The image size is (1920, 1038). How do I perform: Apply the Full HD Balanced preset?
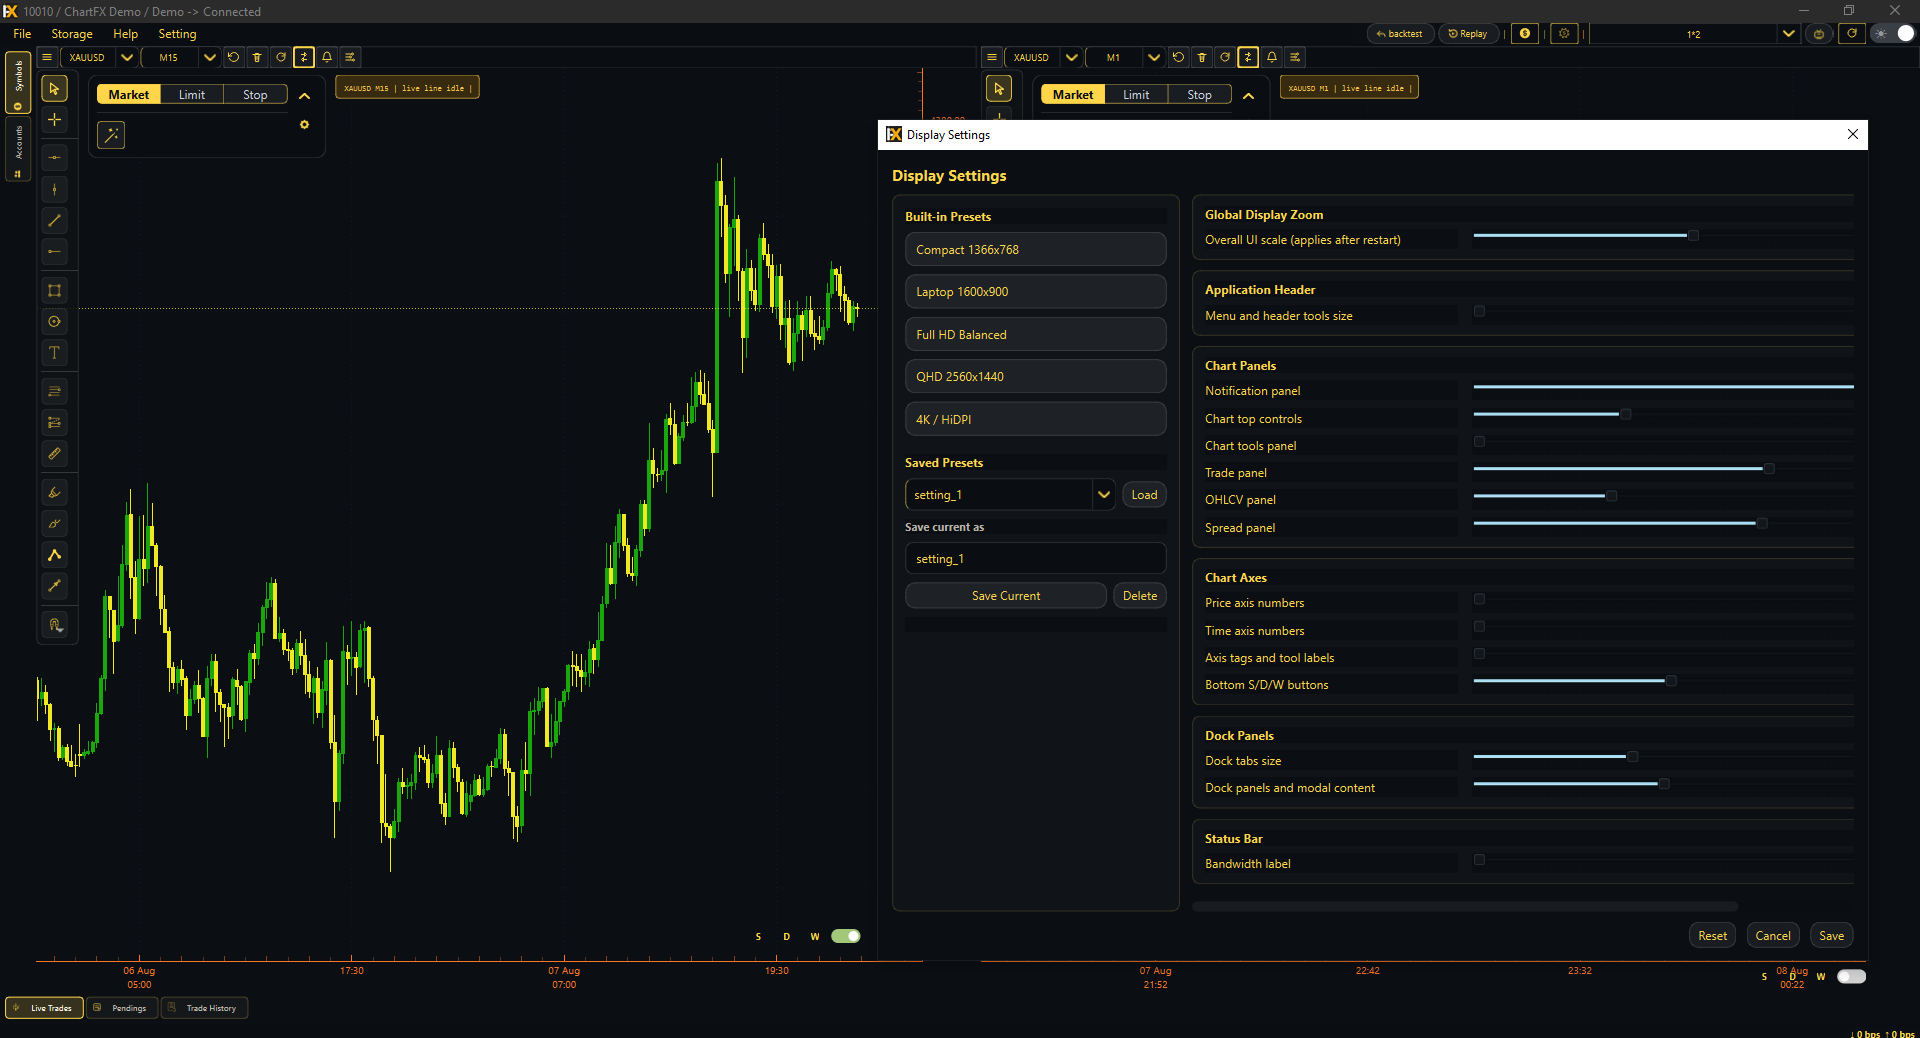coord(1036,335)
